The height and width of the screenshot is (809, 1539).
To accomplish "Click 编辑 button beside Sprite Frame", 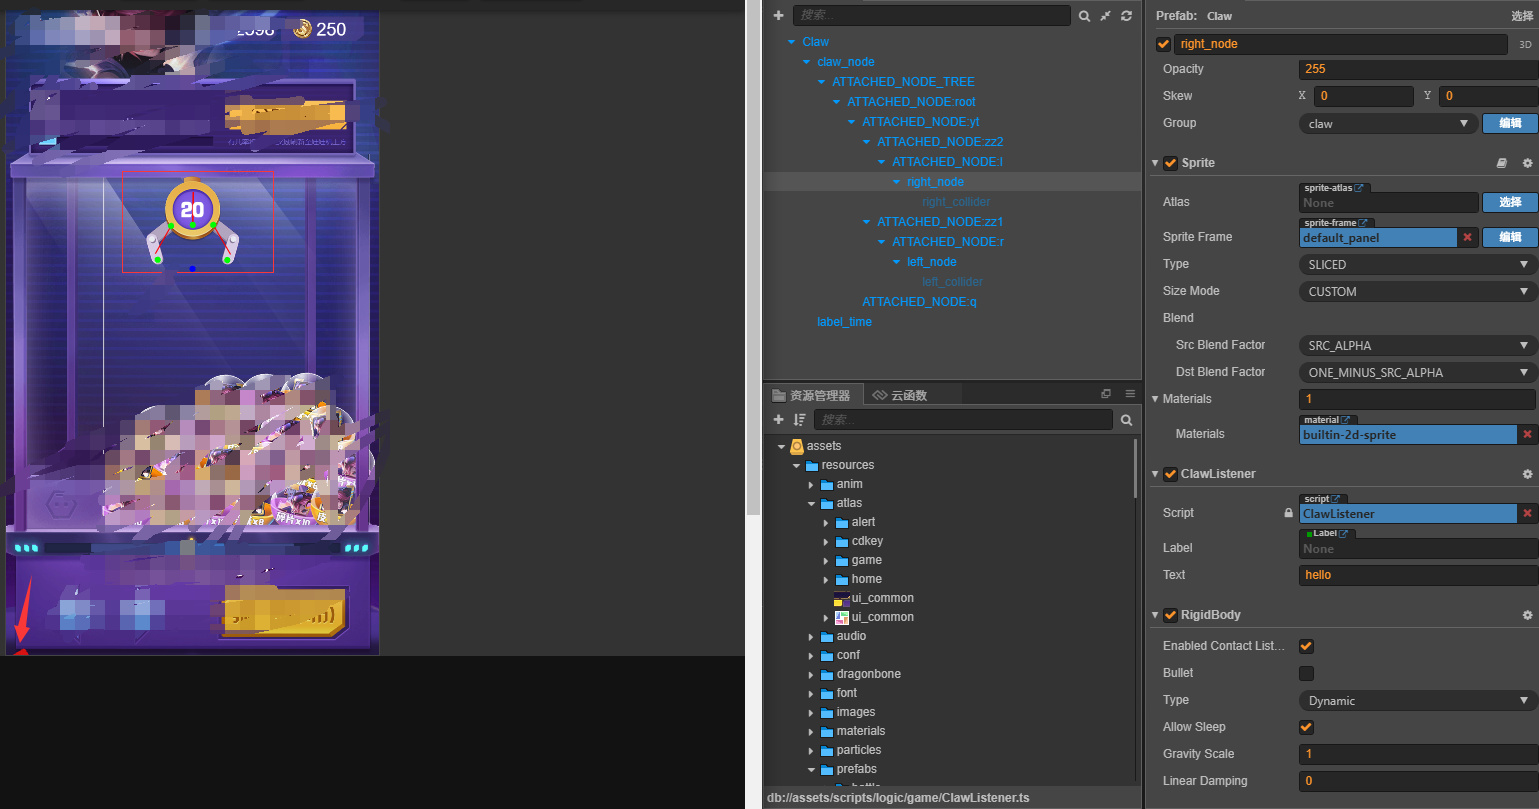I will 1510,237.
